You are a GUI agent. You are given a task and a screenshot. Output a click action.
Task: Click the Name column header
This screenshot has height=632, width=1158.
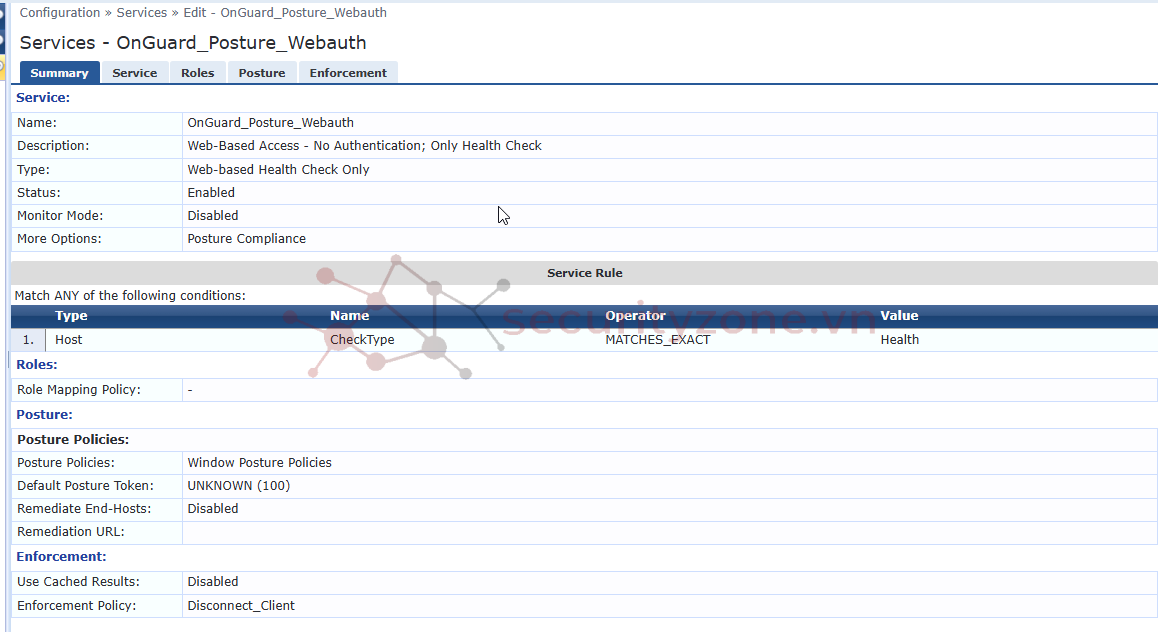coord(349,316)
